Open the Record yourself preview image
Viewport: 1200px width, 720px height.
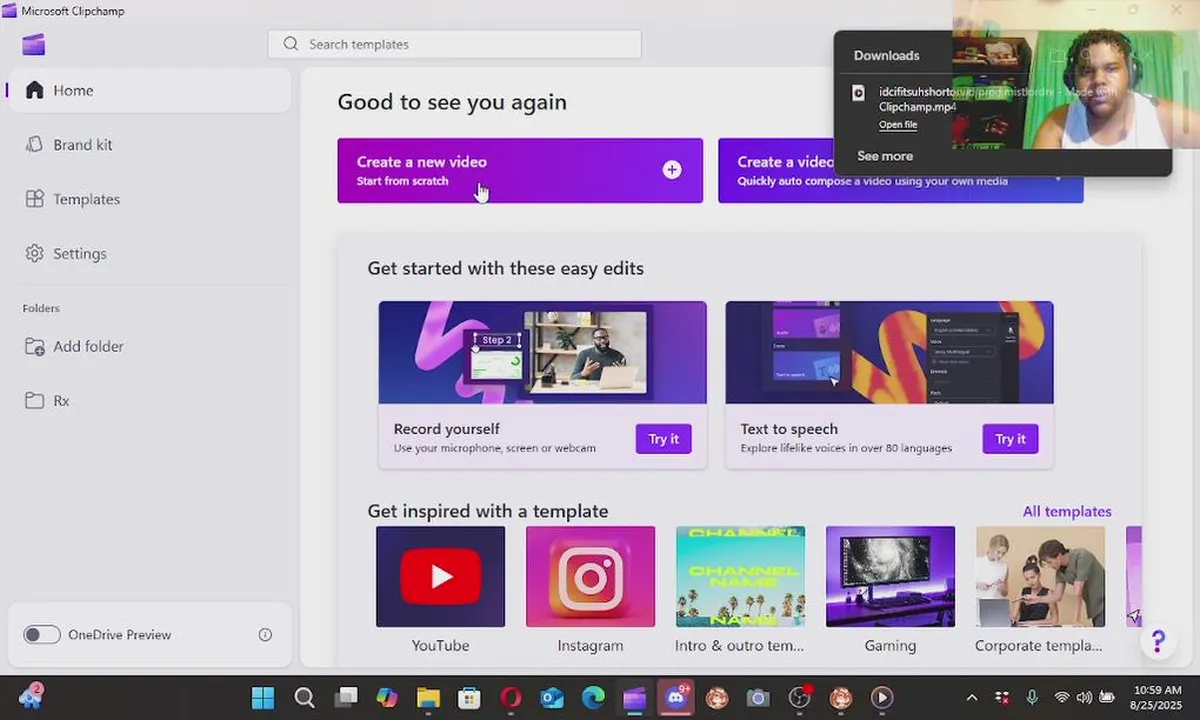point(542,352)
